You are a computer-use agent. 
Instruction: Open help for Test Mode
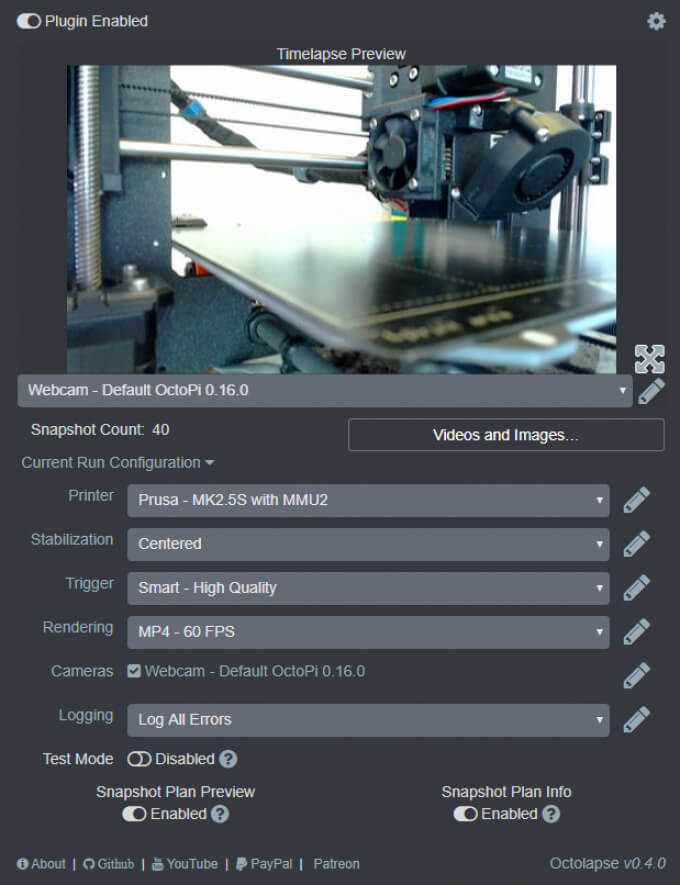tap(228, 759)
